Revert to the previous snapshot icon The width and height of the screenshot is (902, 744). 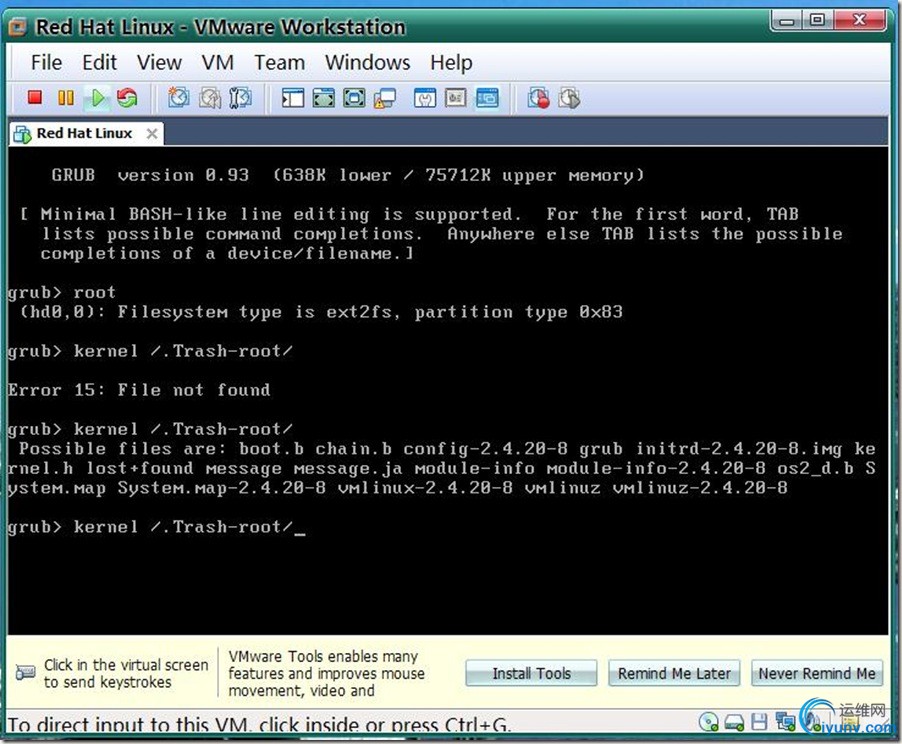209,98
